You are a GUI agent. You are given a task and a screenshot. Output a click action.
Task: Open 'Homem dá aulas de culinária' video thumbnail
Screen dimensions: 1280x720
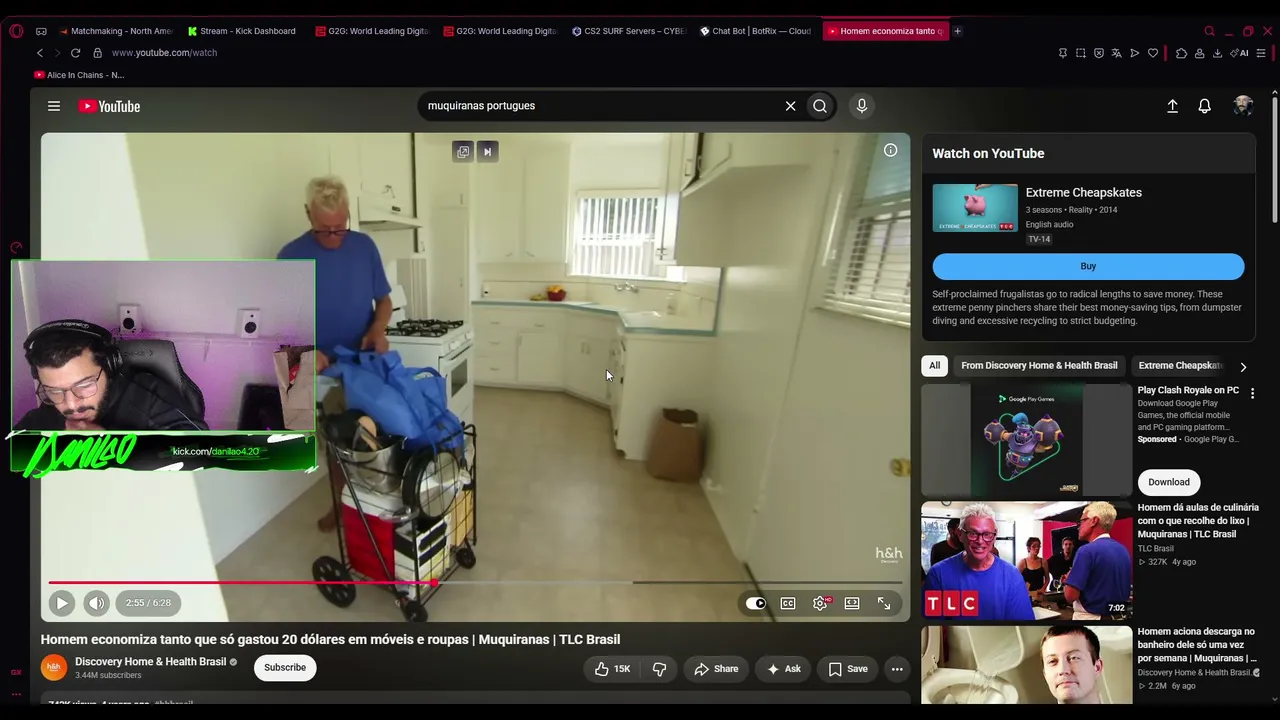1026,561
